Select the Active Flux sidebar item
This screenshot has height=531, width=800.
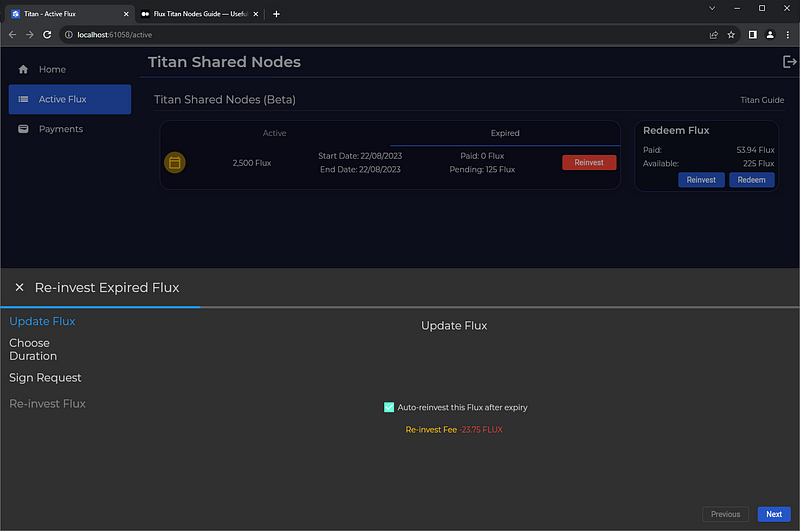coord(70,99)
